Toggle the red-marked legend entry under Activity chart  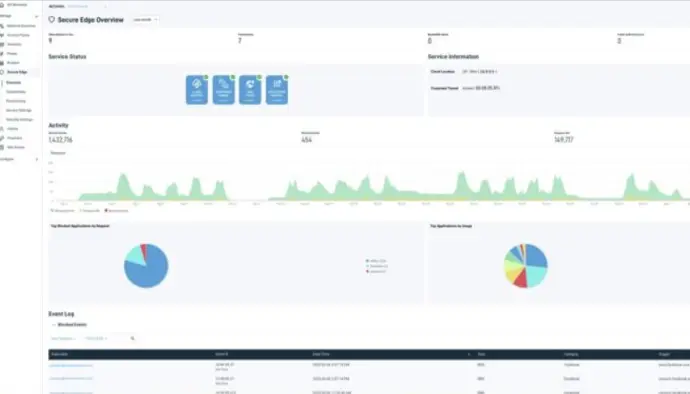[x=116, y=210]
